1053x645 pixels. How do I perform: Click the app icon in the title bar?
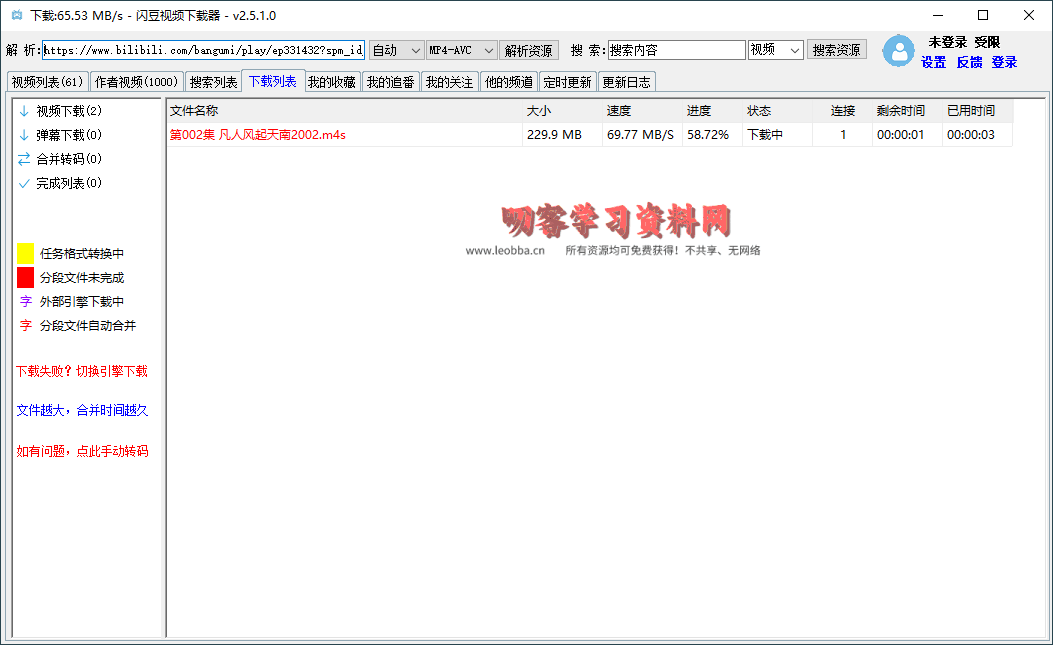coord(17,15)
